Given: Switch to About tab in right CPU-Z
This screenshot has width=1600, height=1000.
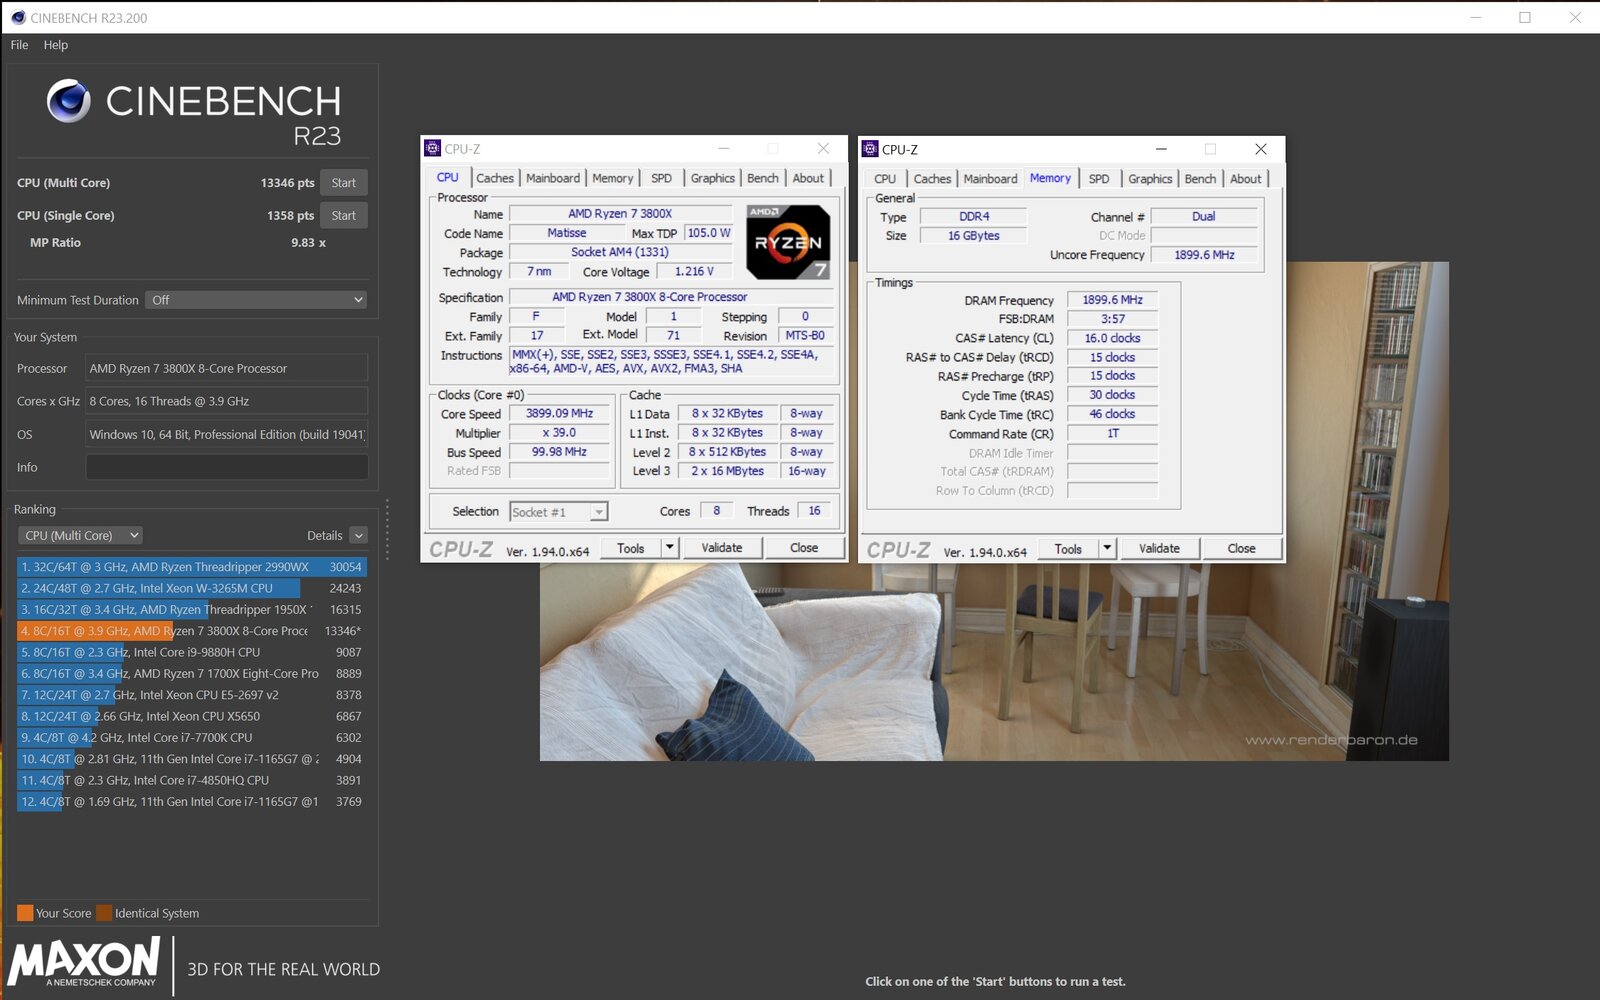Looking at the screenshot, I should pyautogui.click(x=1245, y=179).
